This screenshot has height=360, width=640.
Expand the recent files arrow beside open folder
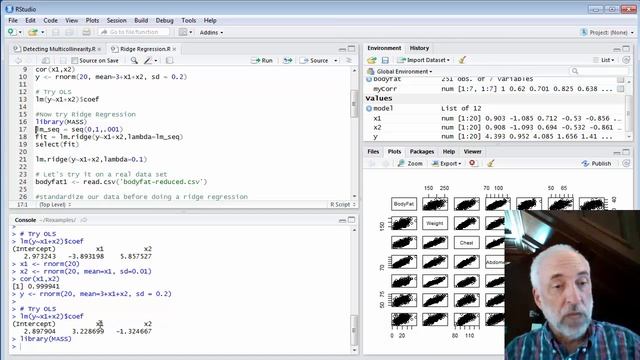click(42, 32)
